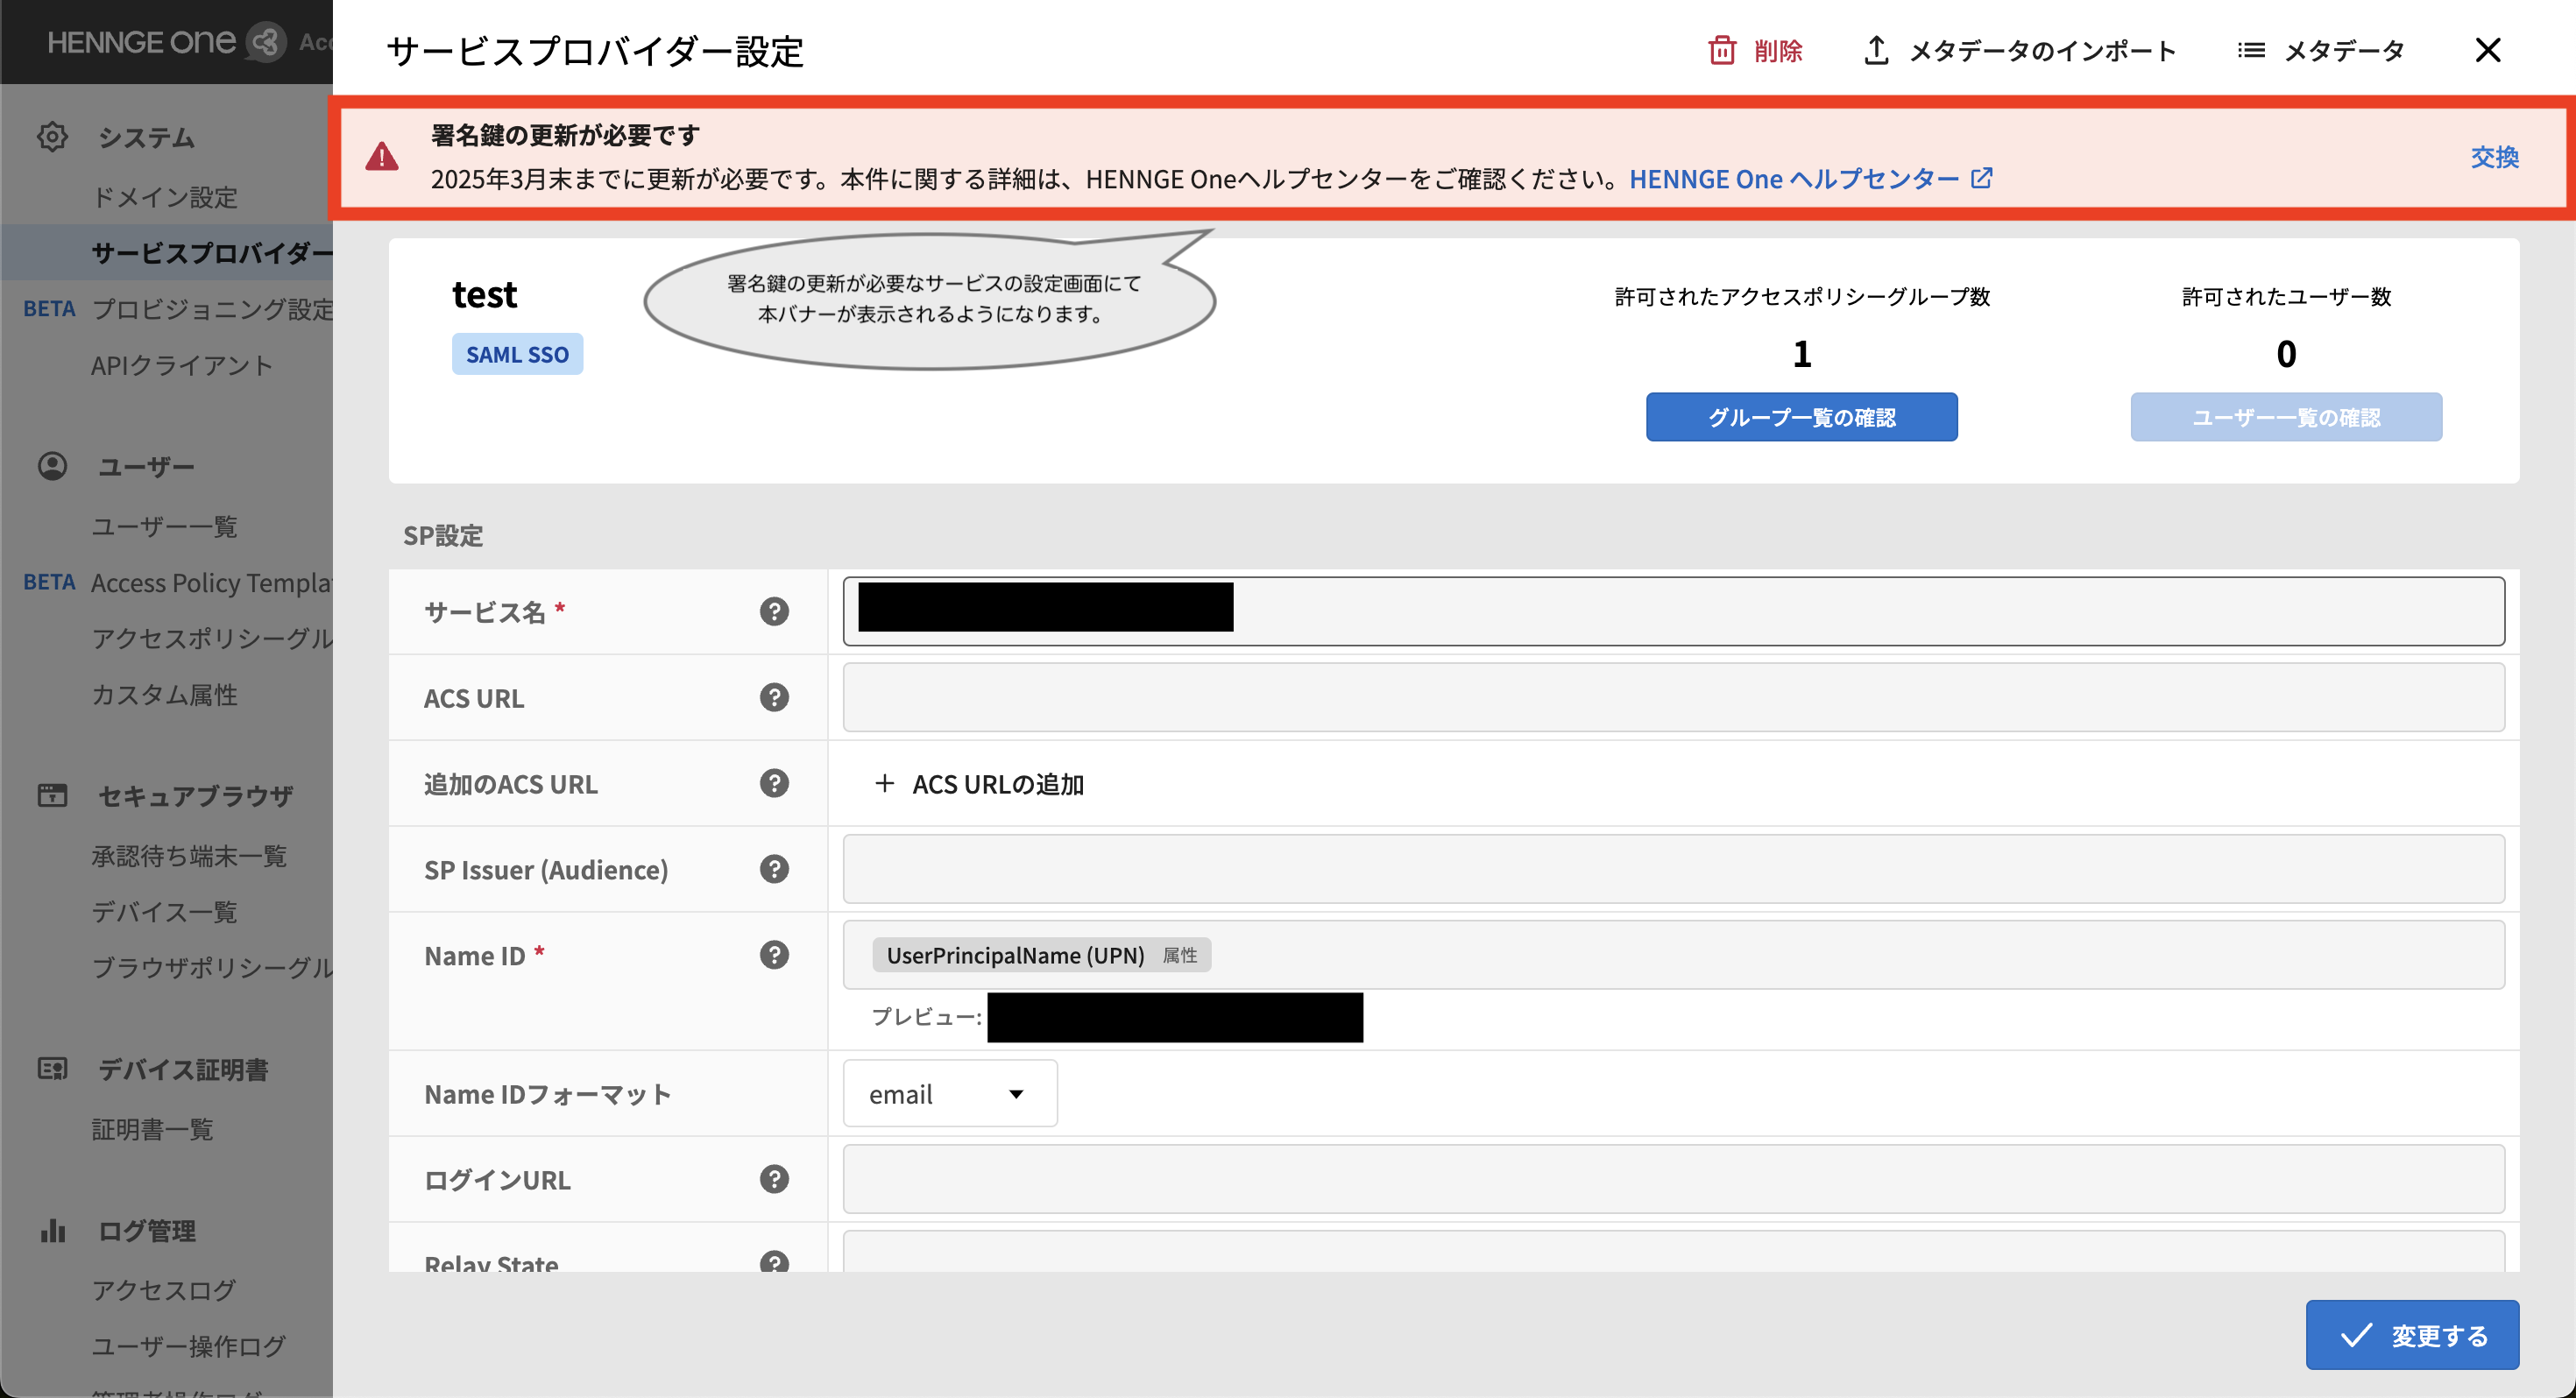2576x1398 pixels.
Task: Click help icon for 追加のACS URL
Action: point(774,783)
